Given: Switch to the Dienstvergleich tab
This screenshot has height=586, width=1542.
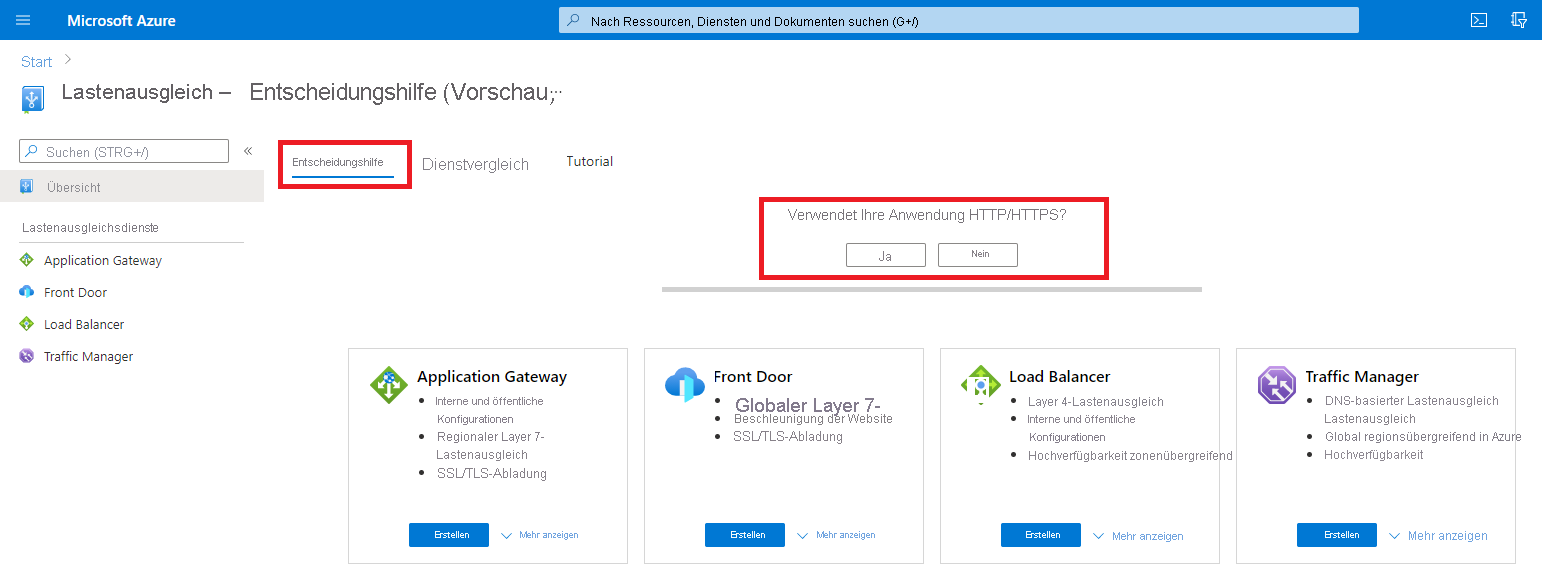Looking at the screenshot, I should (x=475, y=164).
